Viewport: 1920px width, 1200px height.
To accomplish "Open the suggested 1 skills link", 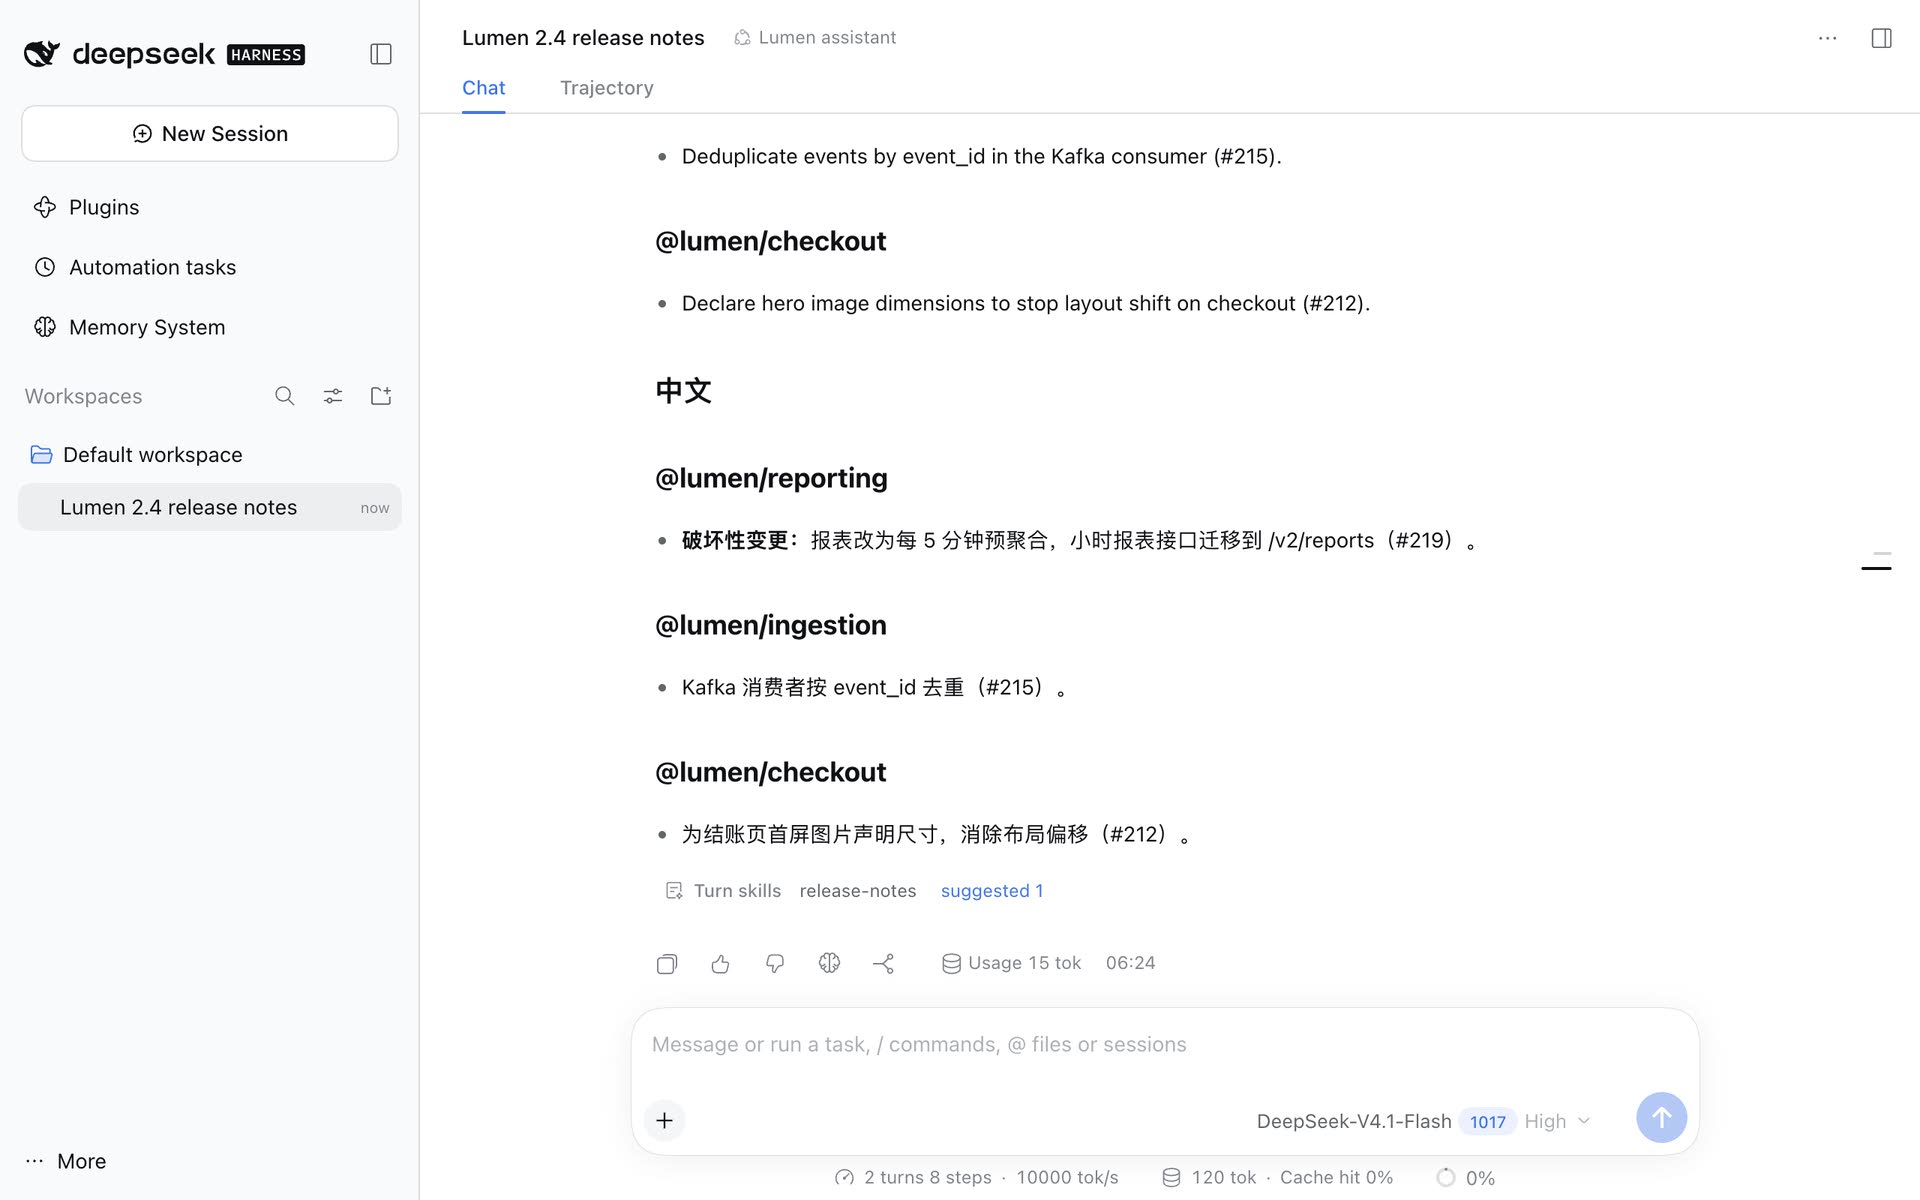I will click(x=992, y=891).
